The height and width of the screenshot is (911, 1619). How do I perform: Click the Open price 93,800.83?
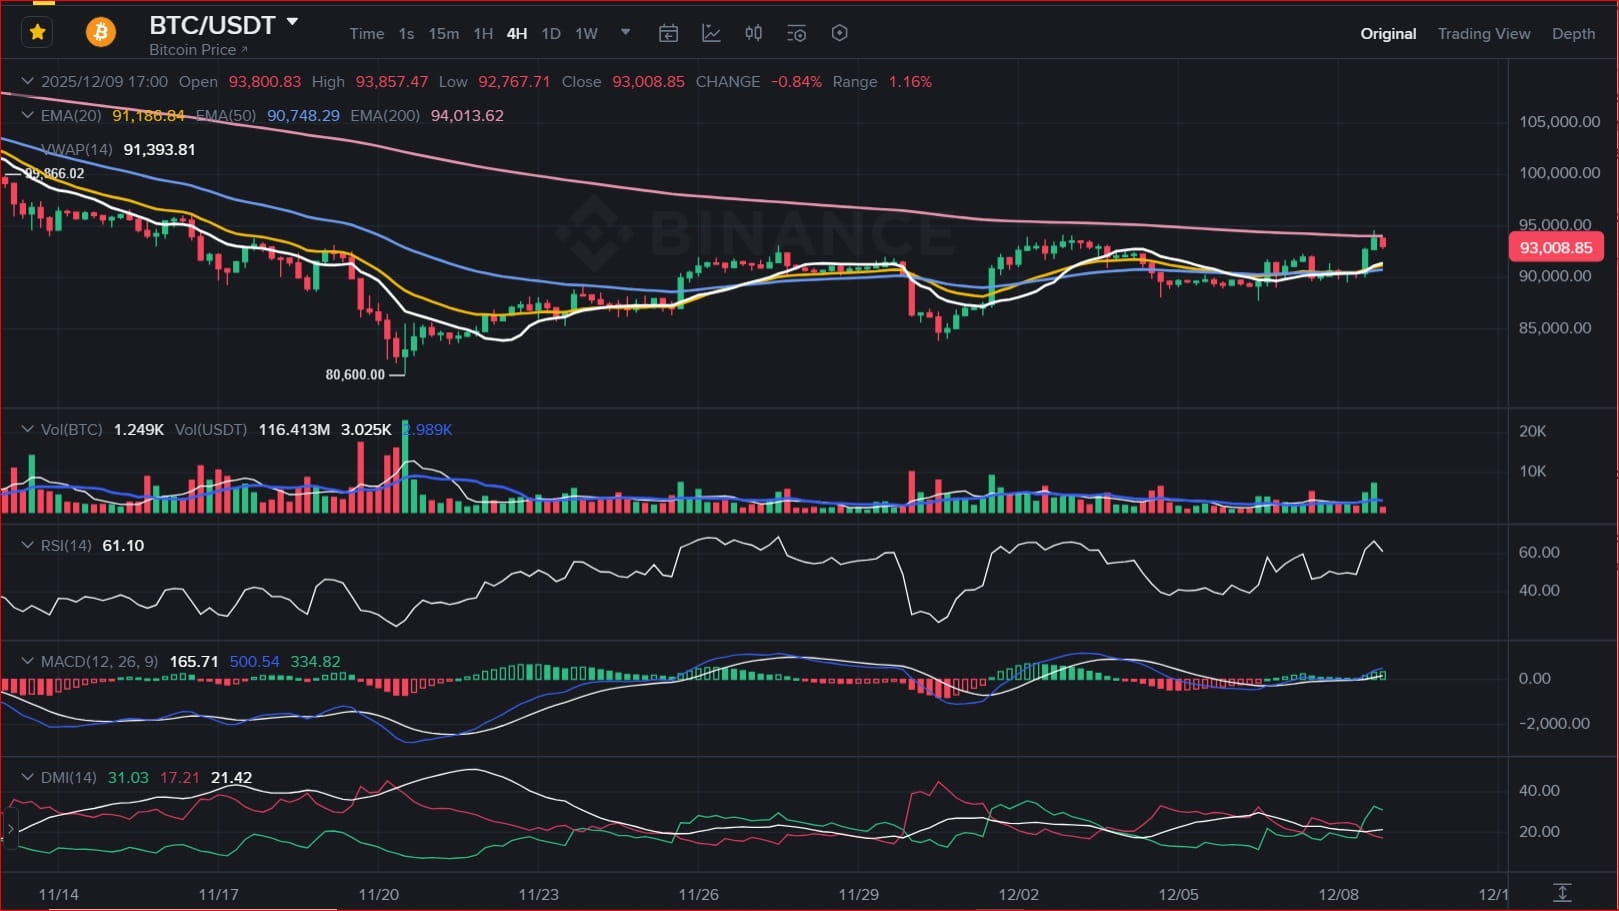265,81
